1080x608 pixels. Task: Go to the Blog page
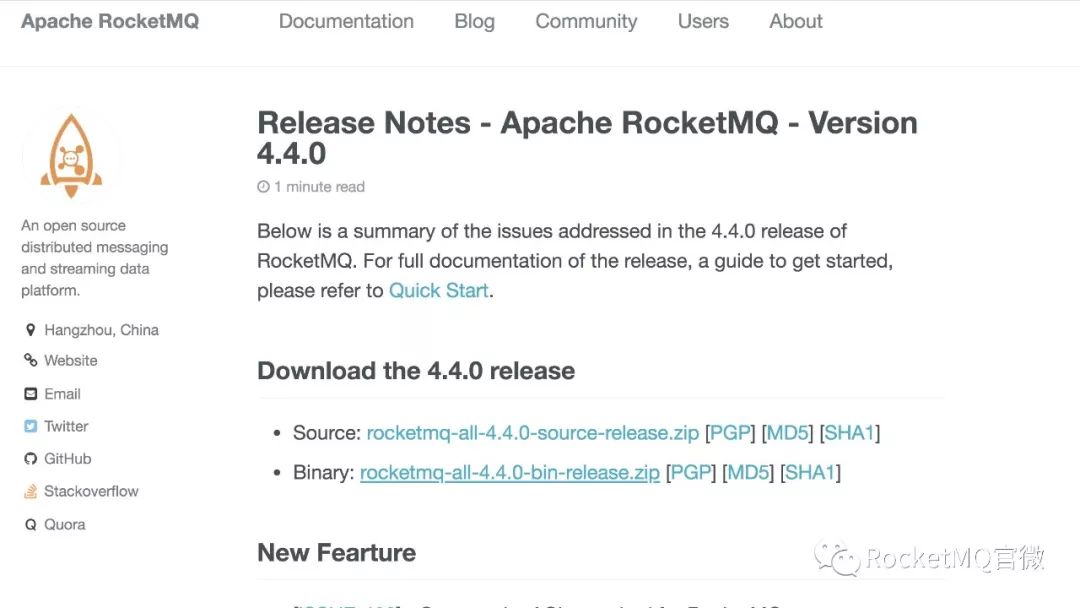pyautogui.click(x=474, y=21)
